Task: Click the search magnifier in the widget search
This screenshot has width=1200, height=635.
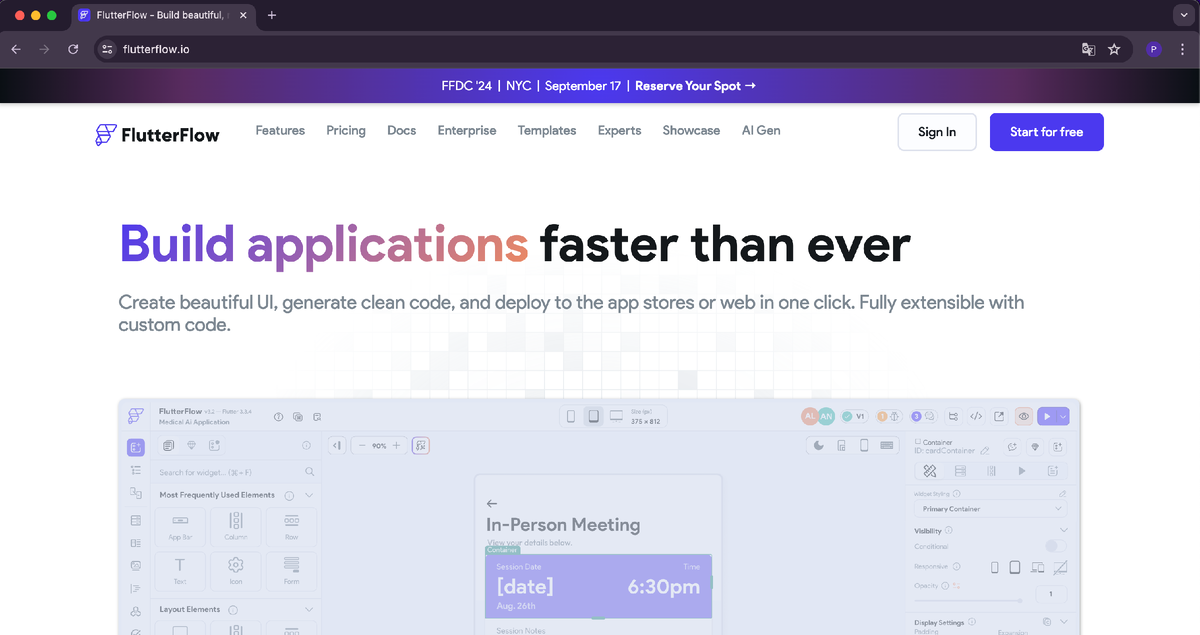Action: pos(310,472)
